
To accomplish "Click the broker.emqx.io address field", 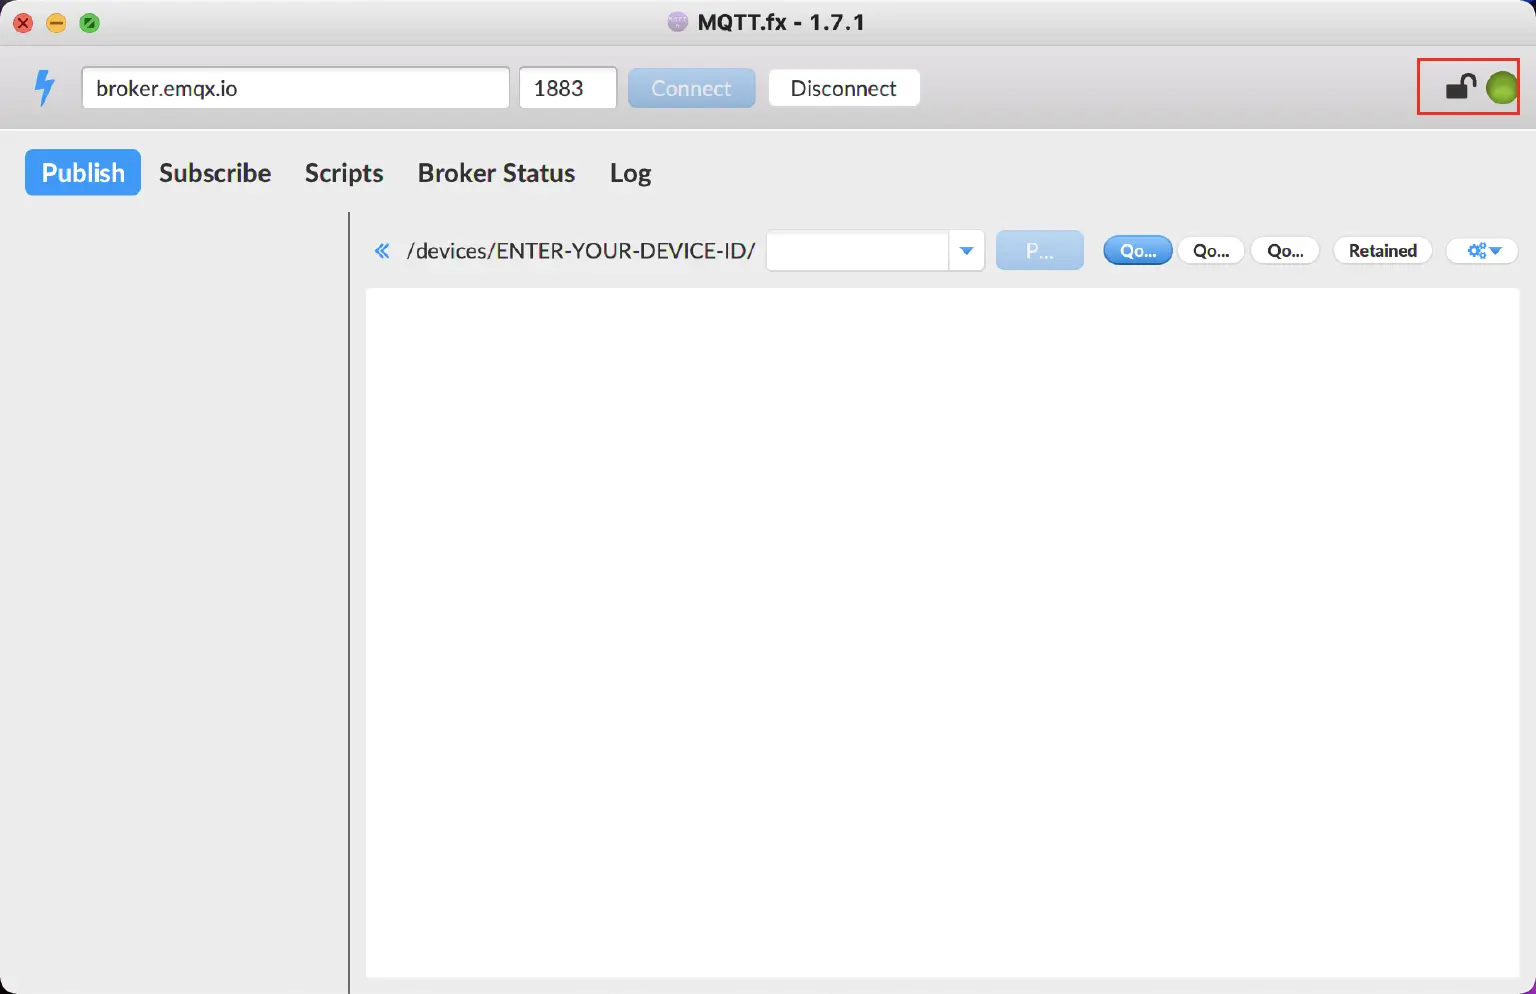I will (295, 88).
